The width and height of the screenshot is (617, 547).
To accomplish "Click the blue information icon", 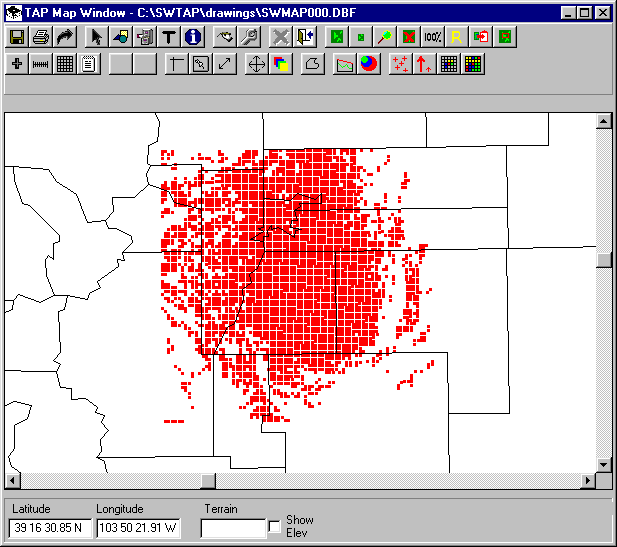I will [193, 37].
